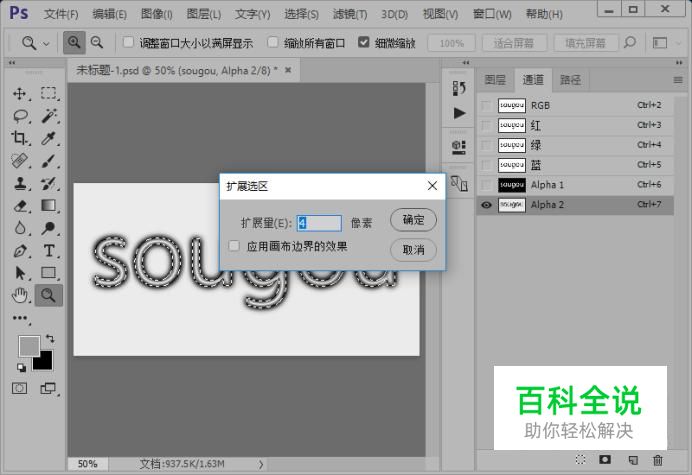Toggle Quick Mask mode
The image size is (692, 475).
coord(19,388)
